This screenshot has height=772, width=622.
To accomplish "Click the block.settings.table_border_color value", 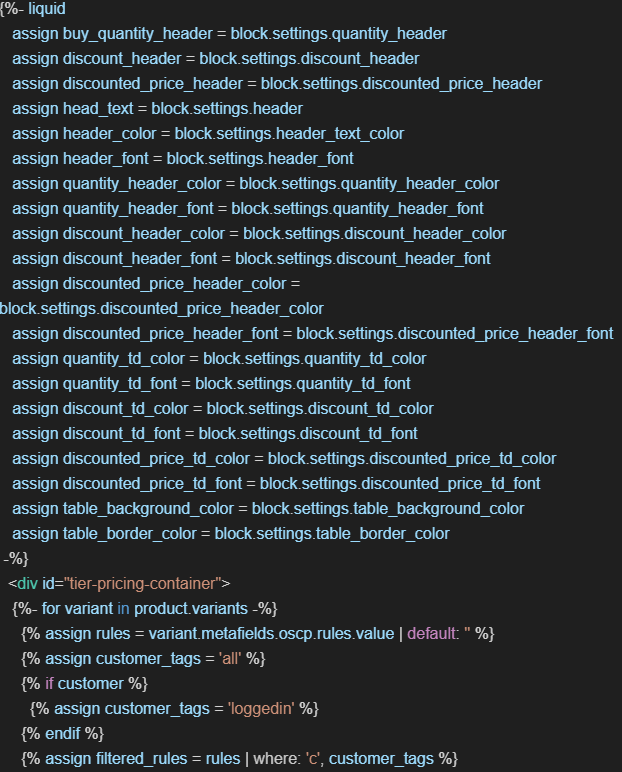I will click(x=332, y=533).
